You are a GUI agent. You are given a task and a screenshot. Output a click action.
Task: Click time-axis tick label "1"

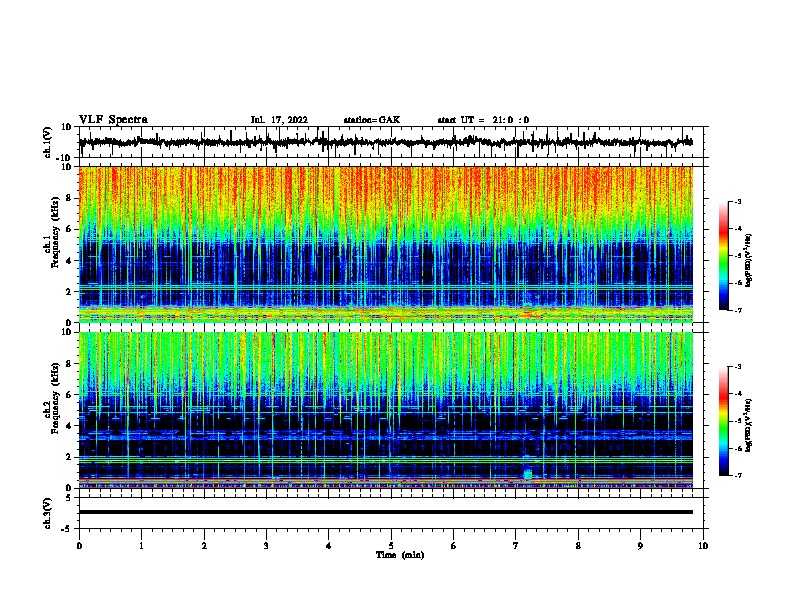pos(141,546)
